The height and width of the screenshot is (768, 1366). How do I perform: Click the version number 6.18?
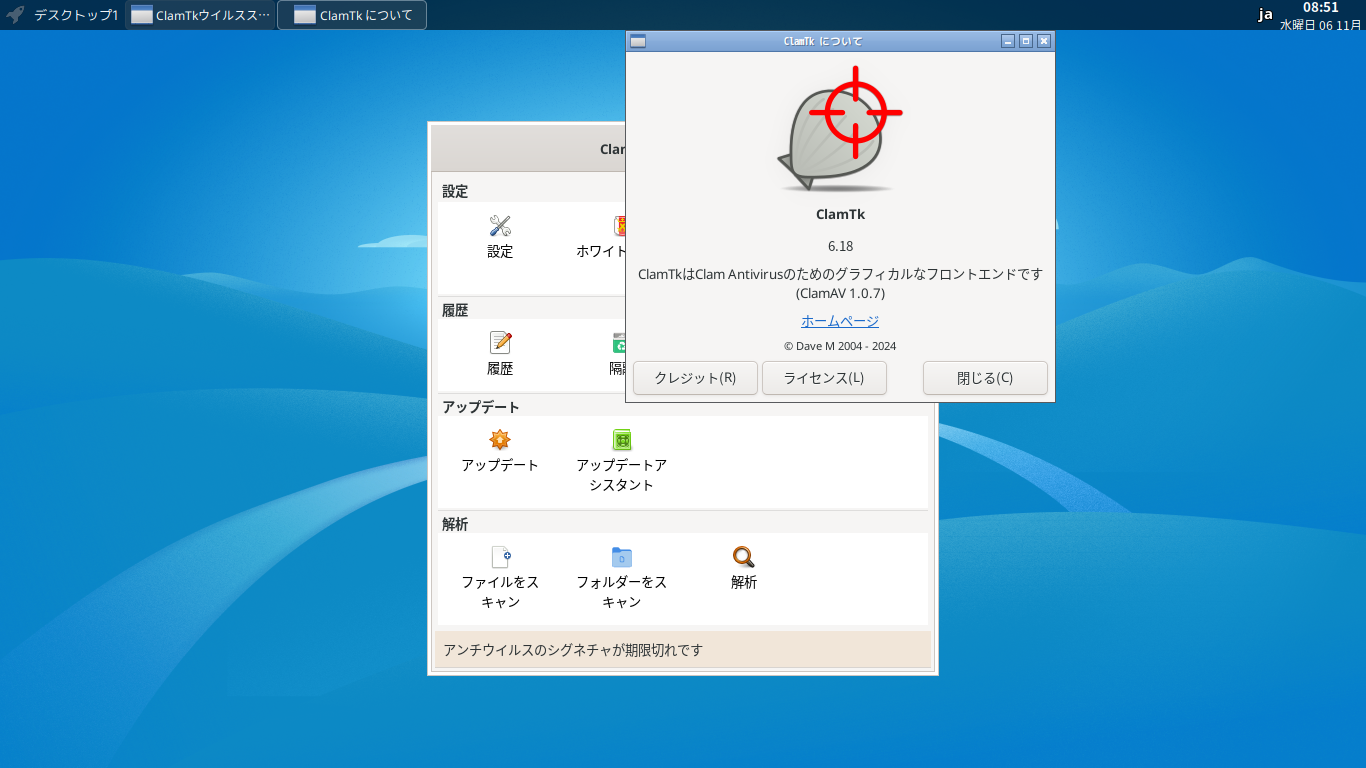(x=840, y=246)
